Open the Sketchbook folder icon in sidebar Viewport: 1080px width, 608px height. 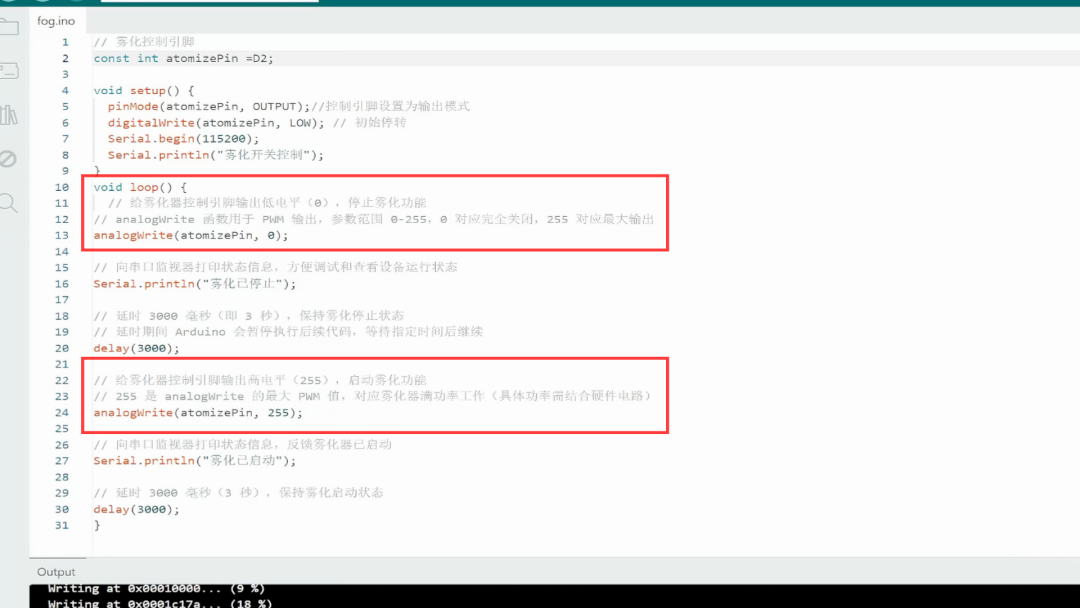pyautogui.click(x=10, y=28)
